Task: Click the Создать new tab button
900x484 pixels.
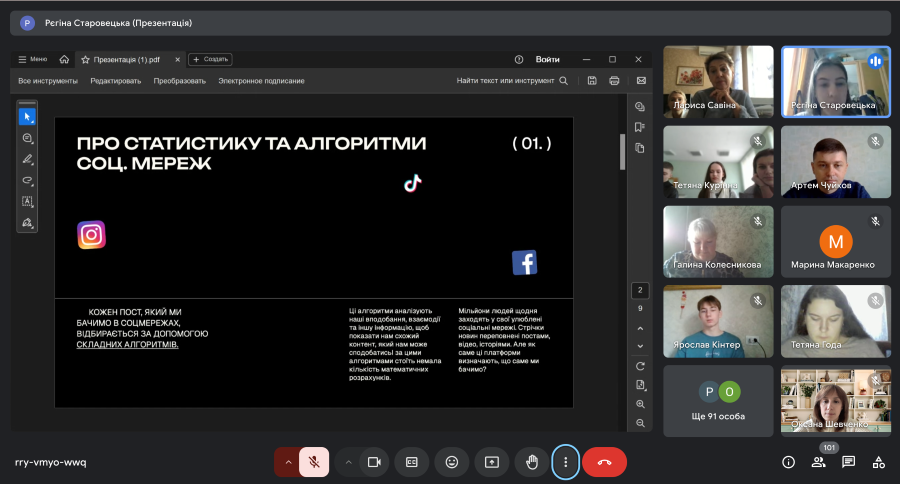Action: point(211,59)
